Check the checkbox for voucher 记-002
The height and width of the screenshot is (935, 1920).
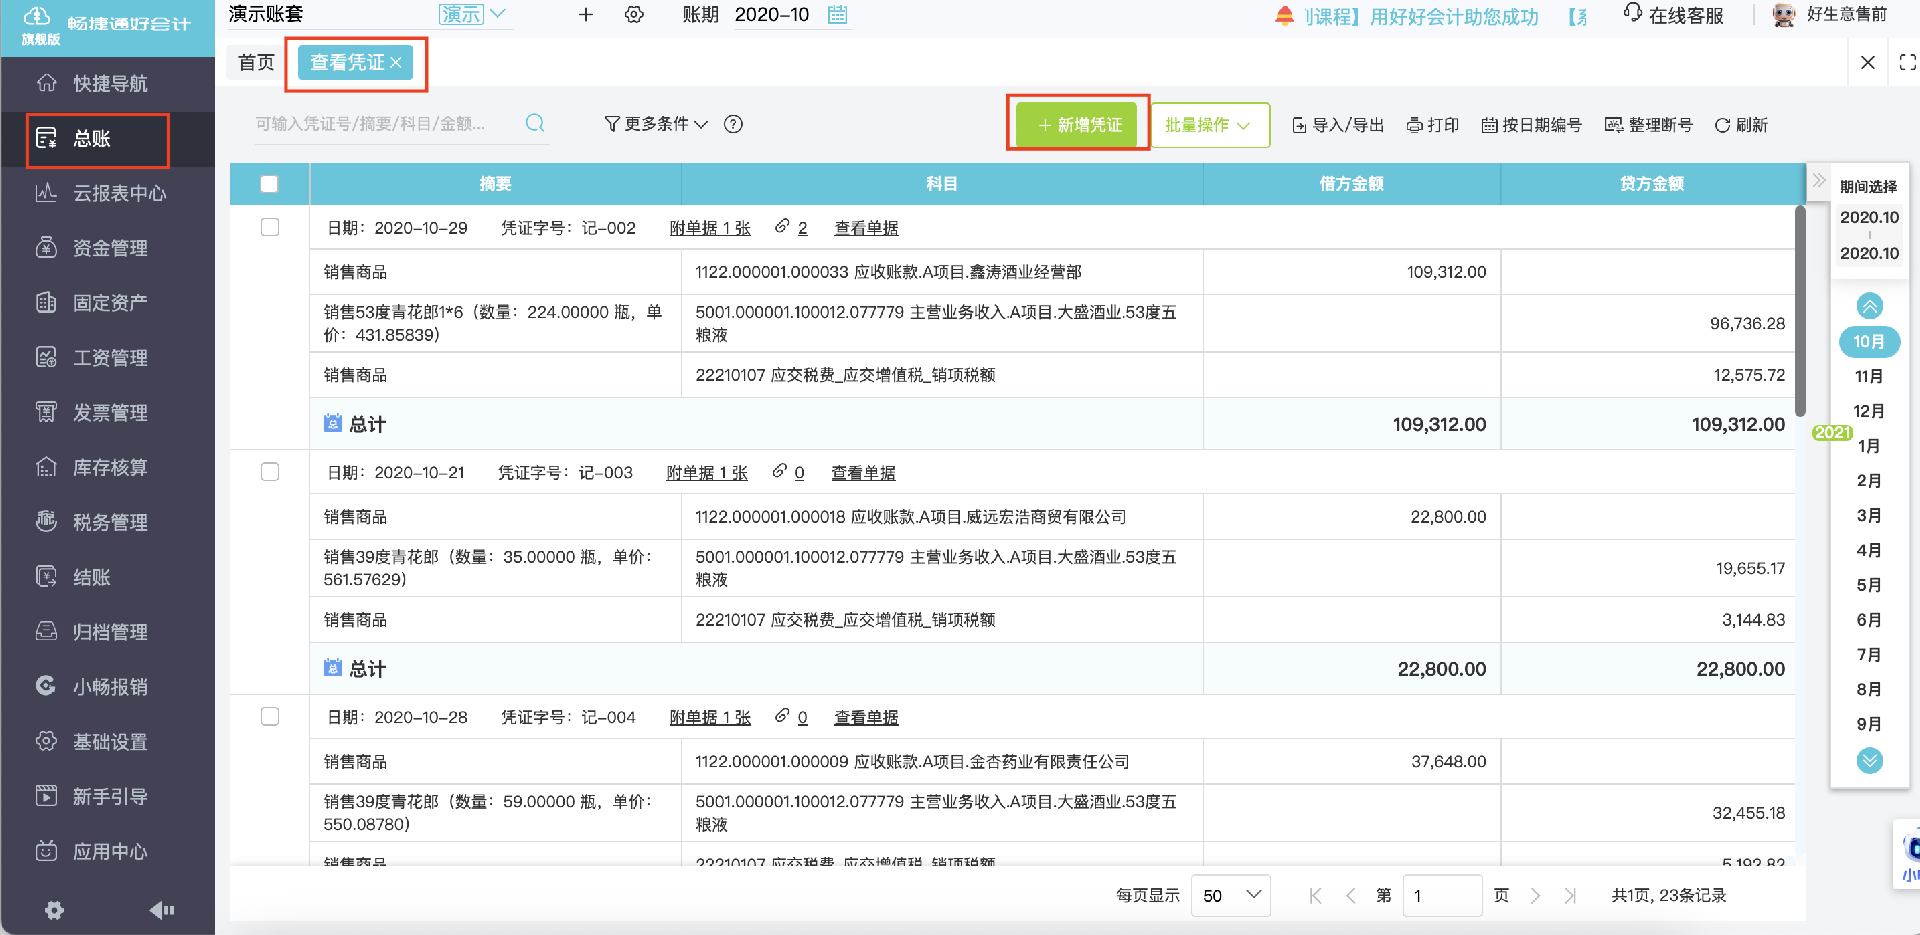click(269, 226)
